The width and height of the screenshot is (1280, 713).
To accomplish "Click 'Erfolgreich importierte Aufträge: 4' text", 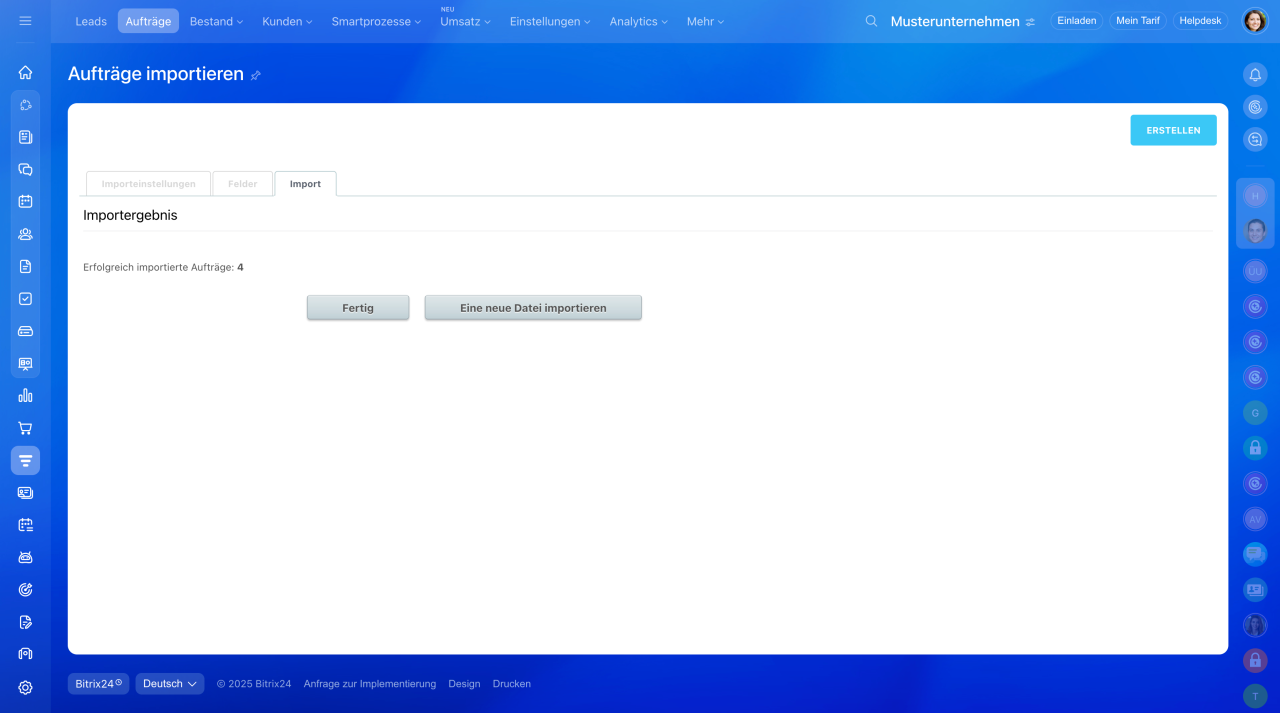I will tap(163, 267).
